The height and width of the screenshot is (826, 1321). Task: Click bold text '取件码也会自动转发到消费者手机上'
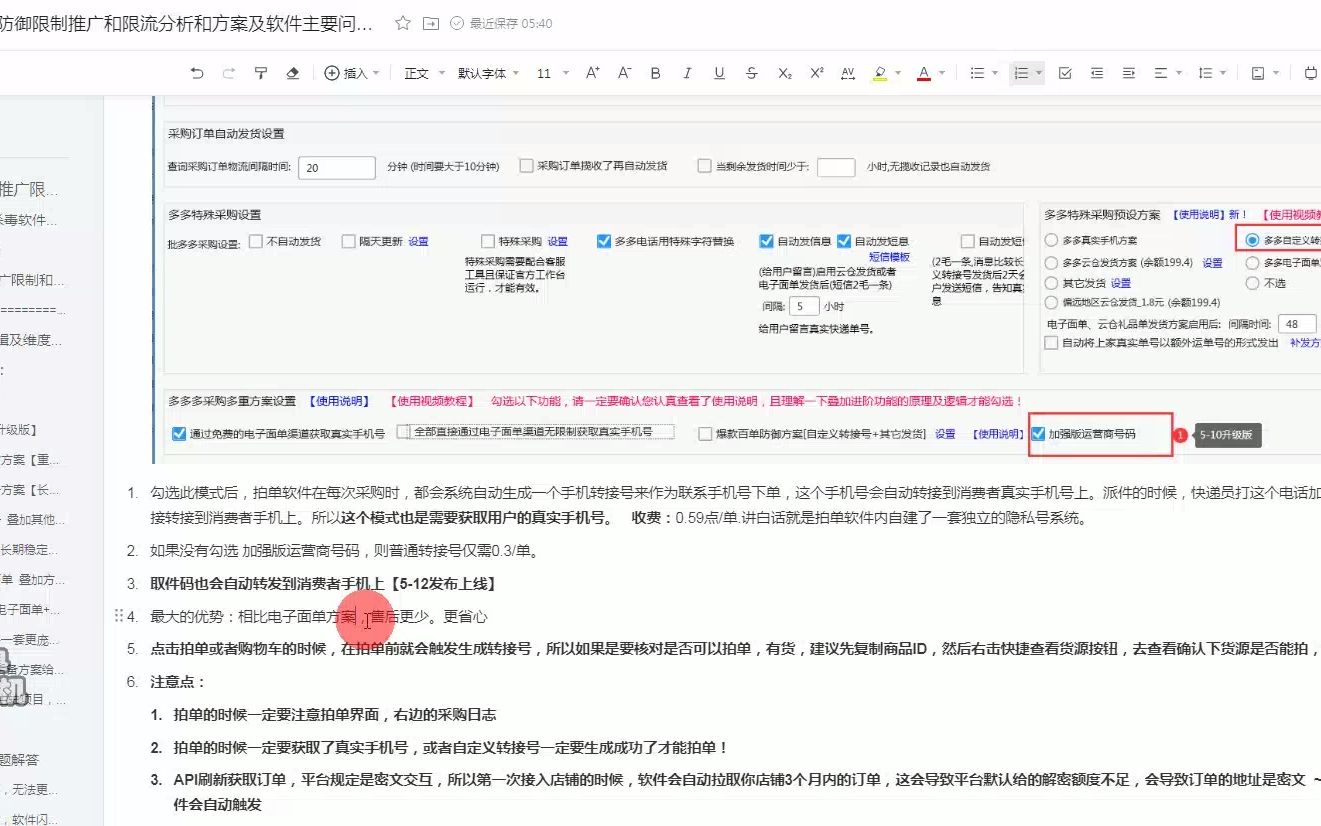tap(267, 583)
